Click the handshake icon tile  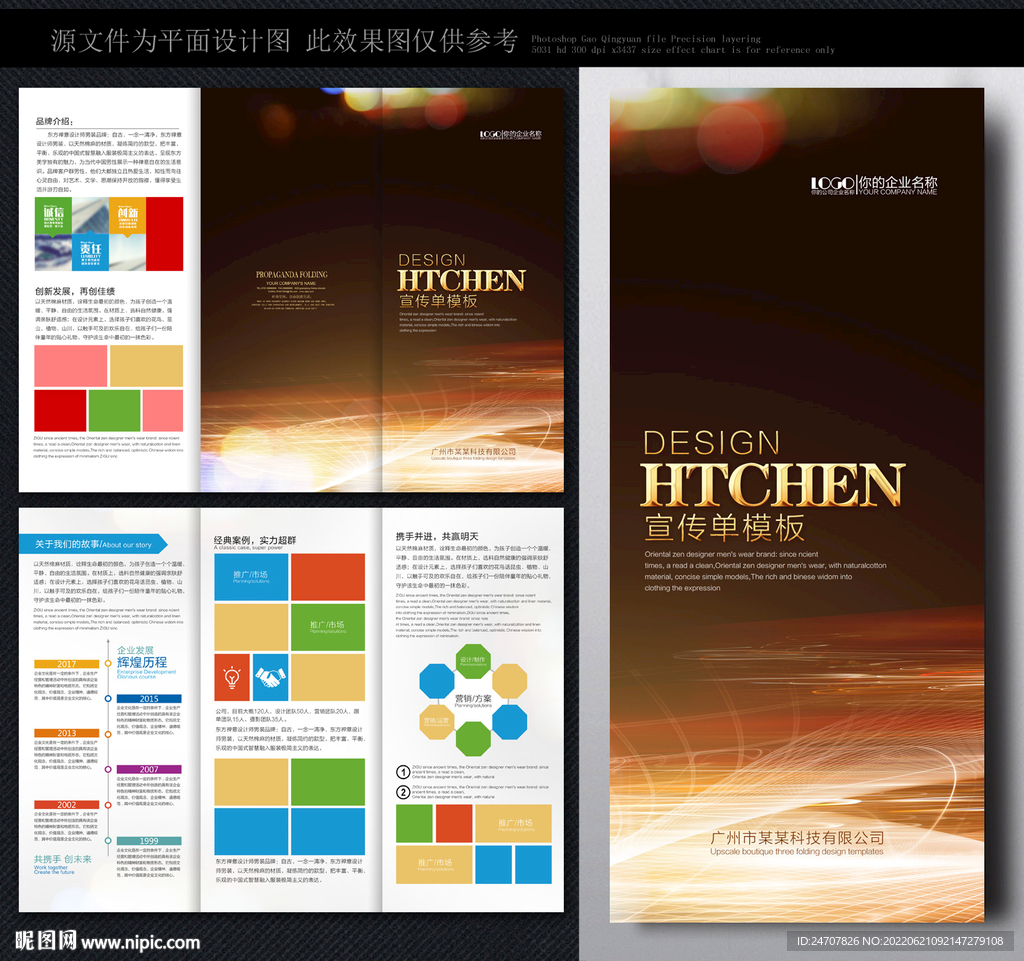click(x=270, y=677)
